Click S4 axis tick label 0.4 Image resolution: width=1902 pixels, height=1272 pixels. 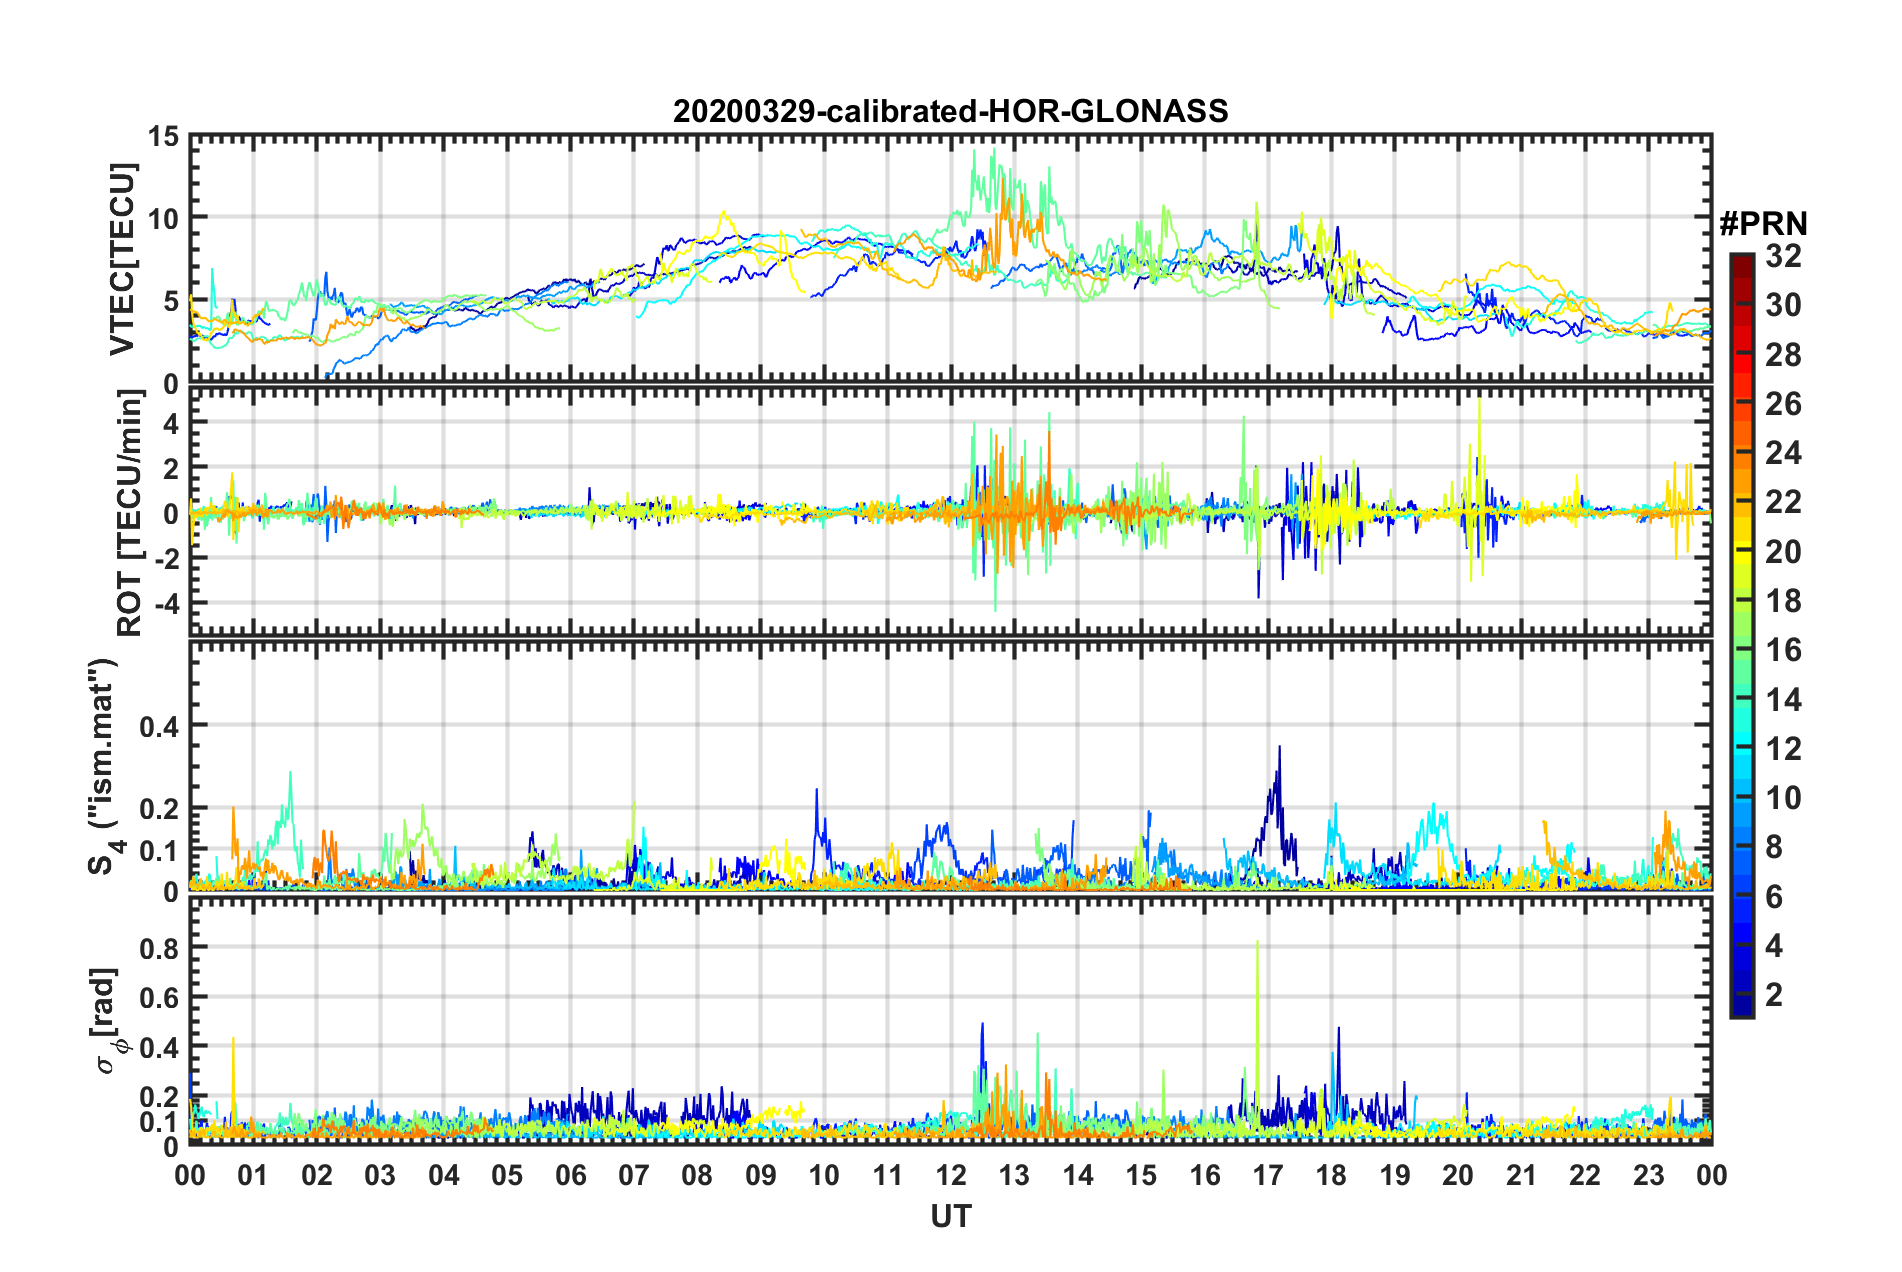[x=159, y=727]
